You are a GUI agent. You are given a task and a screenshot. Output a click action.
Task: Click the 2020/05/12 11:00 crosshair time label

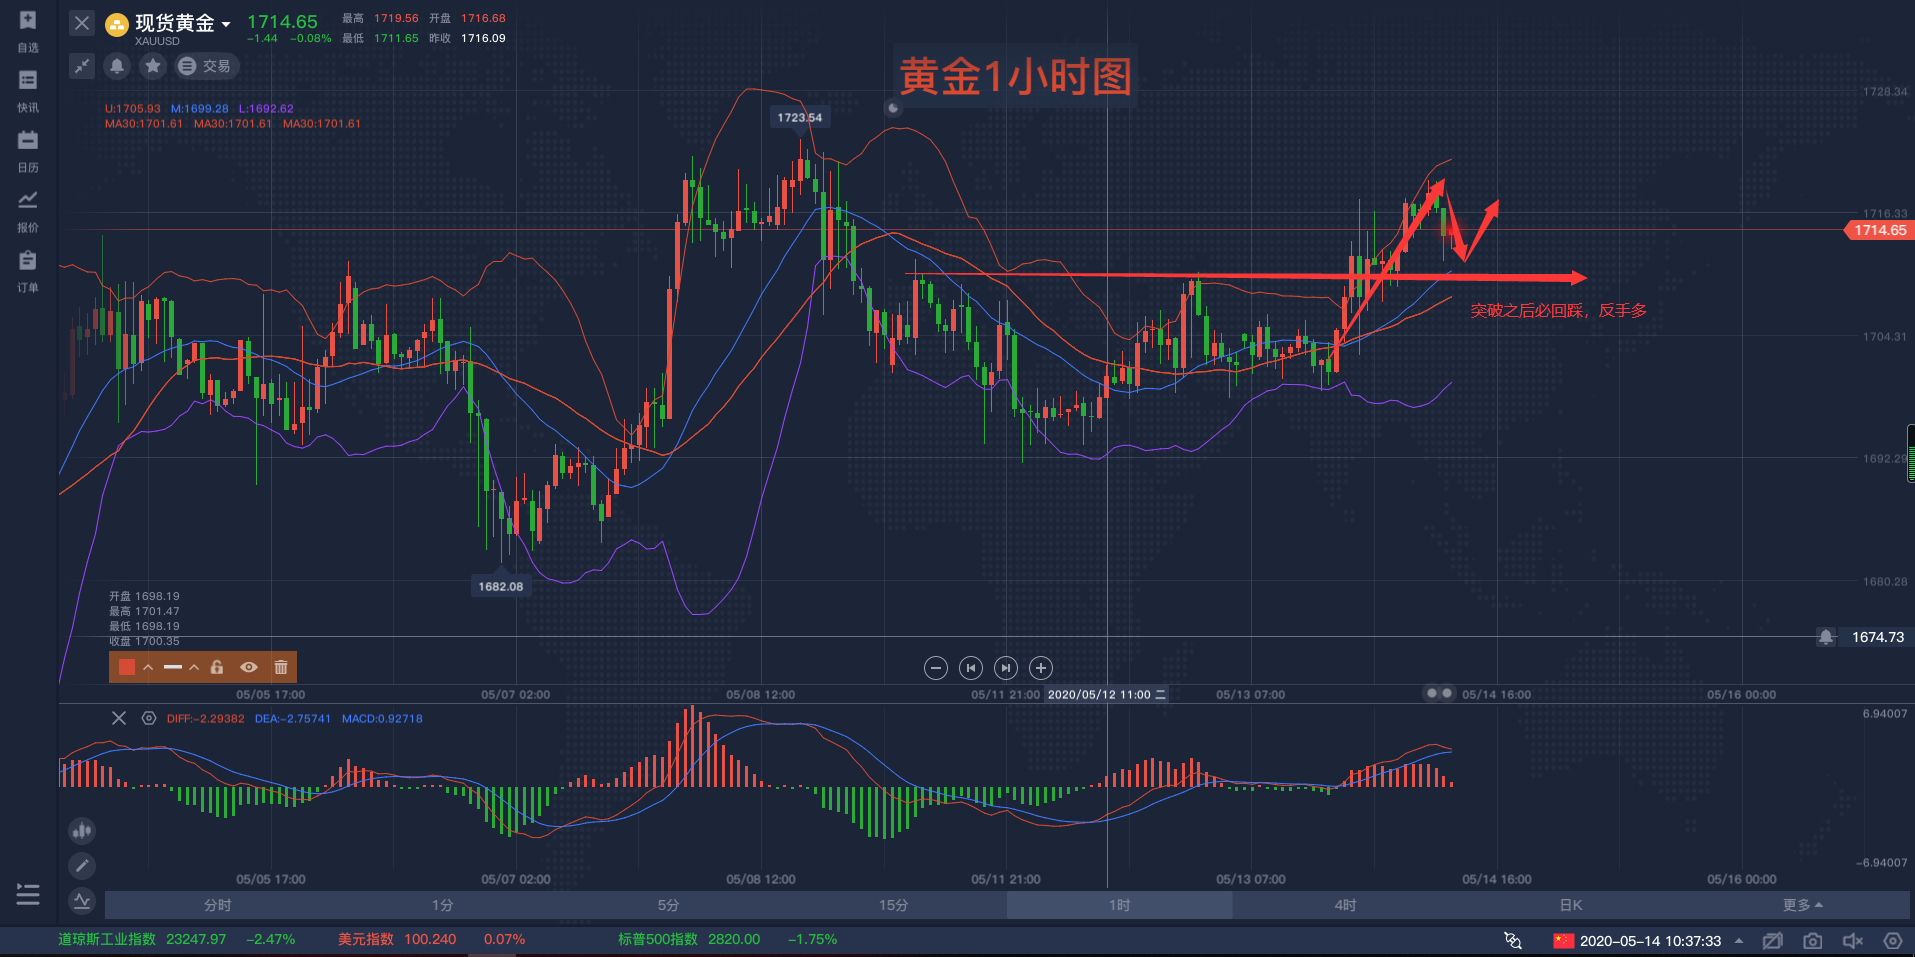click(x=1106, y=694)
